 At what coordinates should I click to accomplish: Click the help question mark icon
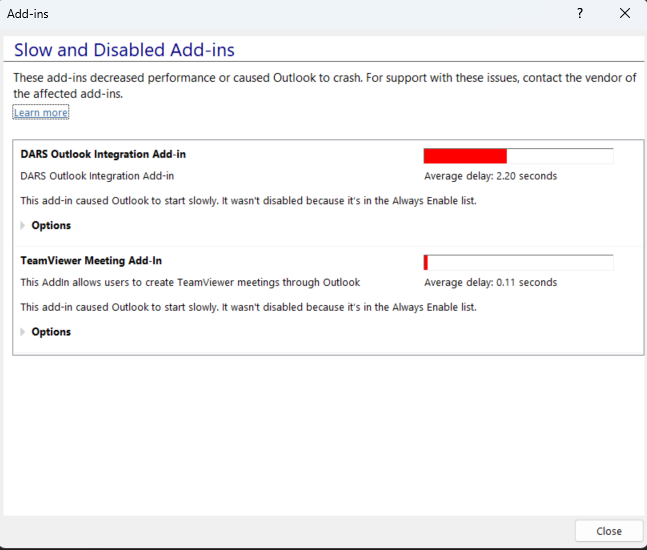coord(580,14)
